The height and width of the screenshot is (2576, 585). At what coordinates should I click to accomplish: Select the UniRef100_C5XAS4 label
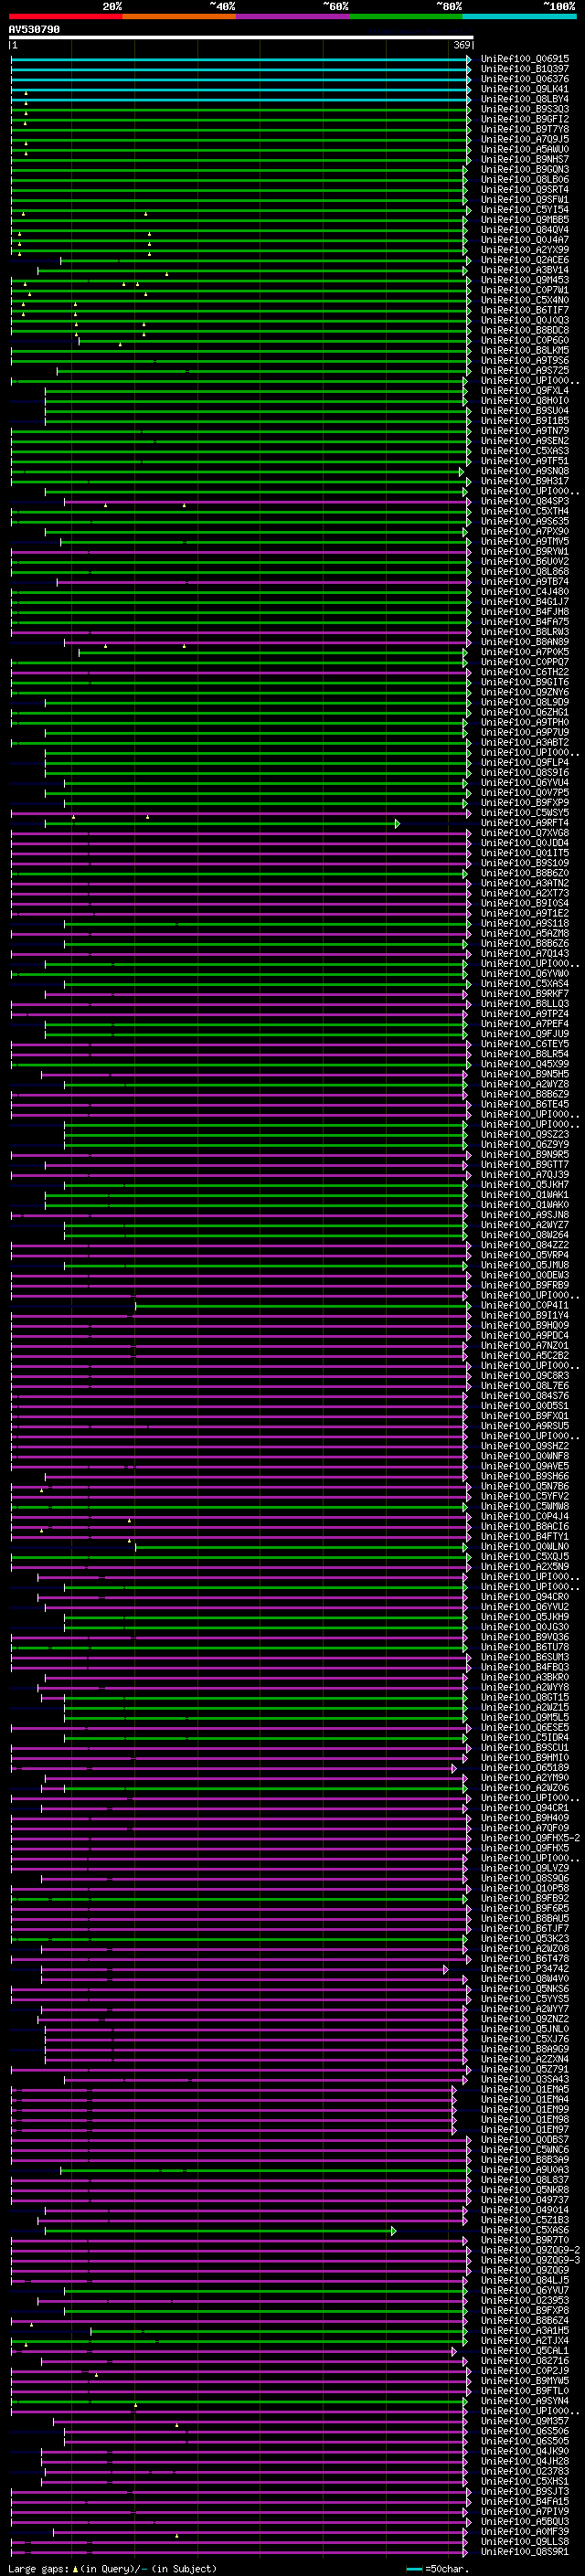tap(524, 983)
